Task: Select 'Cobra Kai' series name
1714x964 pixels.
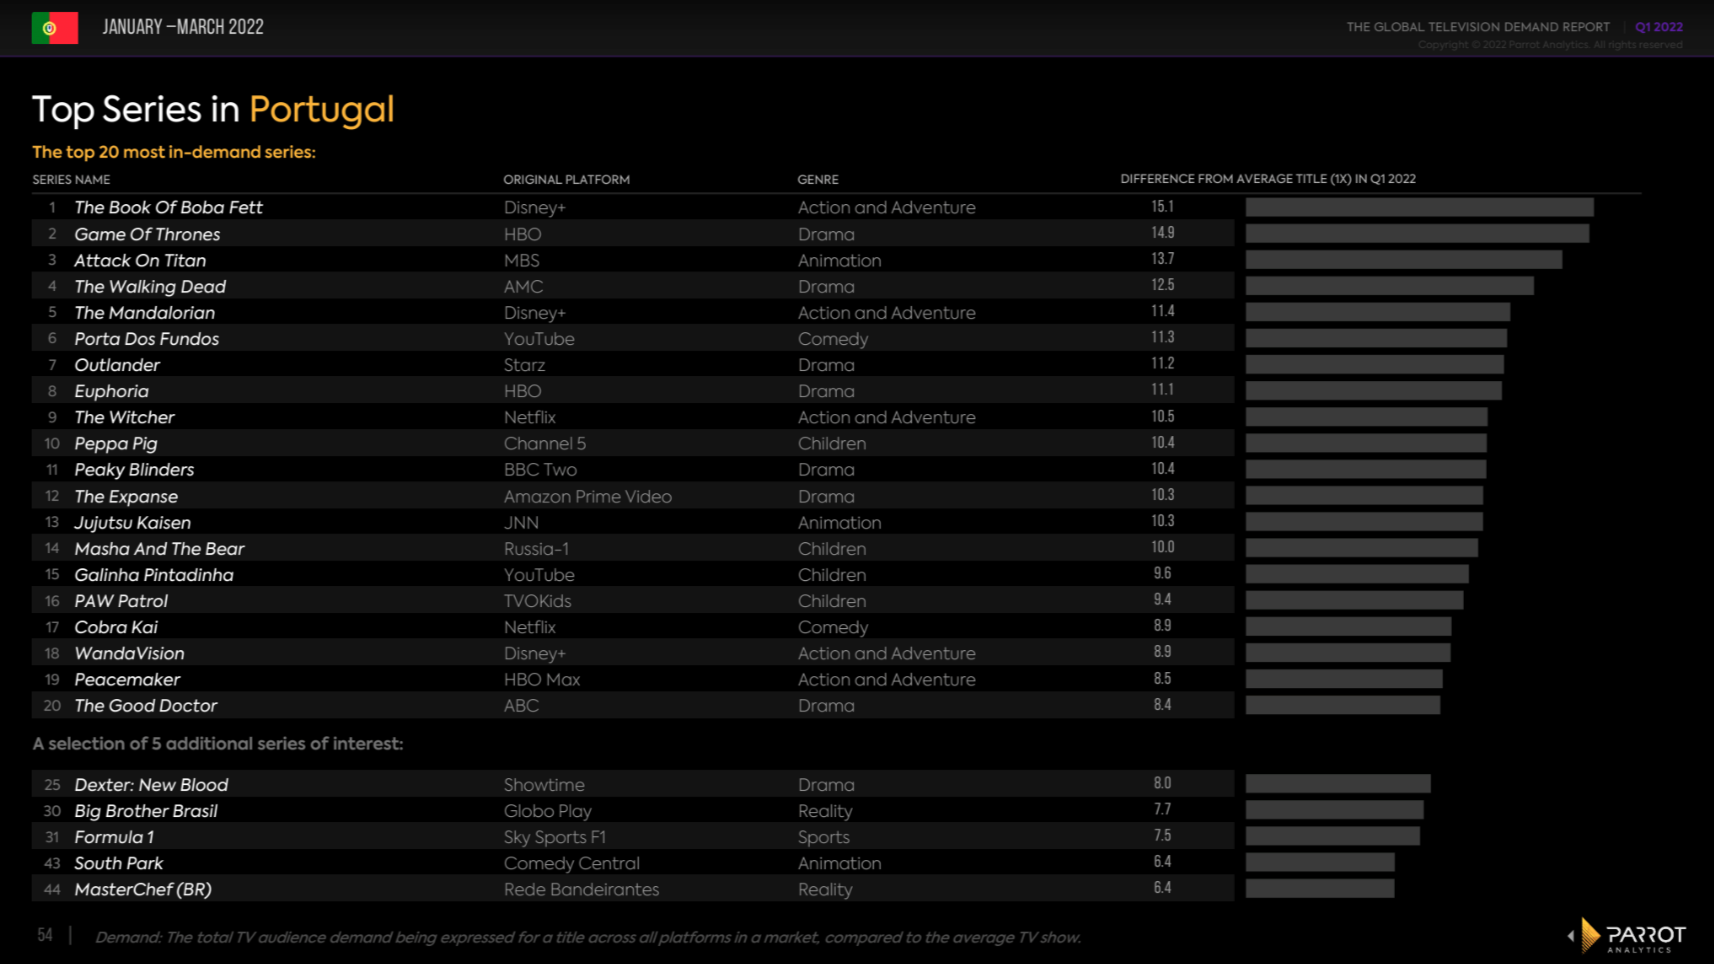Action: click(116, 627)
